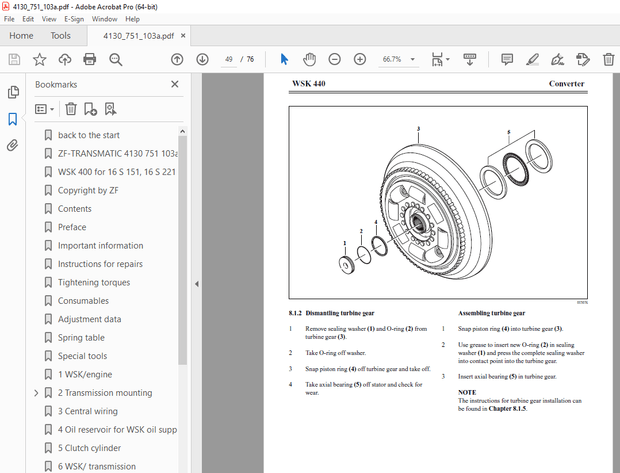Select the Highlight text pen tool
Image resolution: width=620 pixels, height=473 pixels.
pyautogui.click(x=532, y=60)
